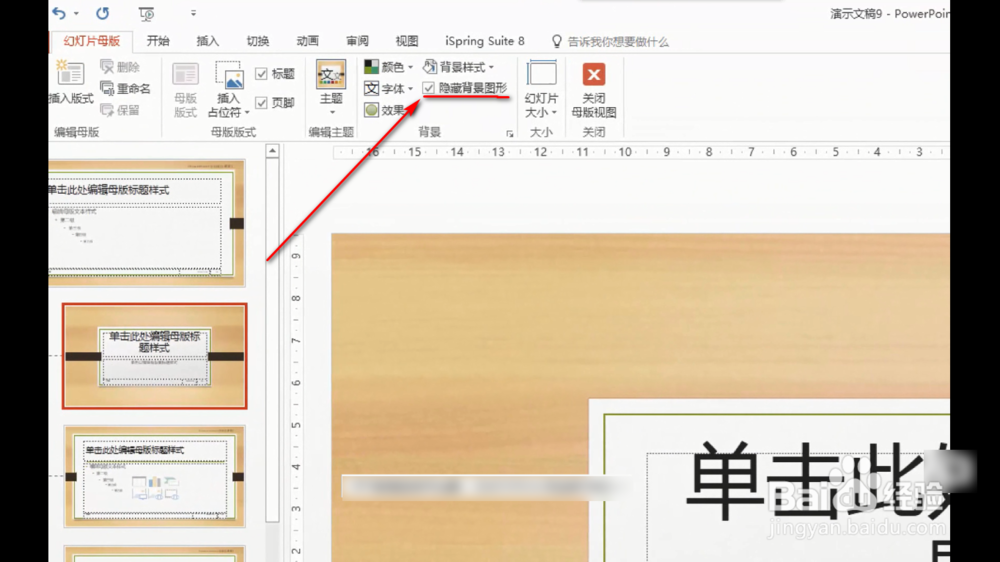Image resolution: width=1000 pixels, height=562 pixels.
Task: Select the highlighted title layout thumbnail
Action: click(154, 356)
